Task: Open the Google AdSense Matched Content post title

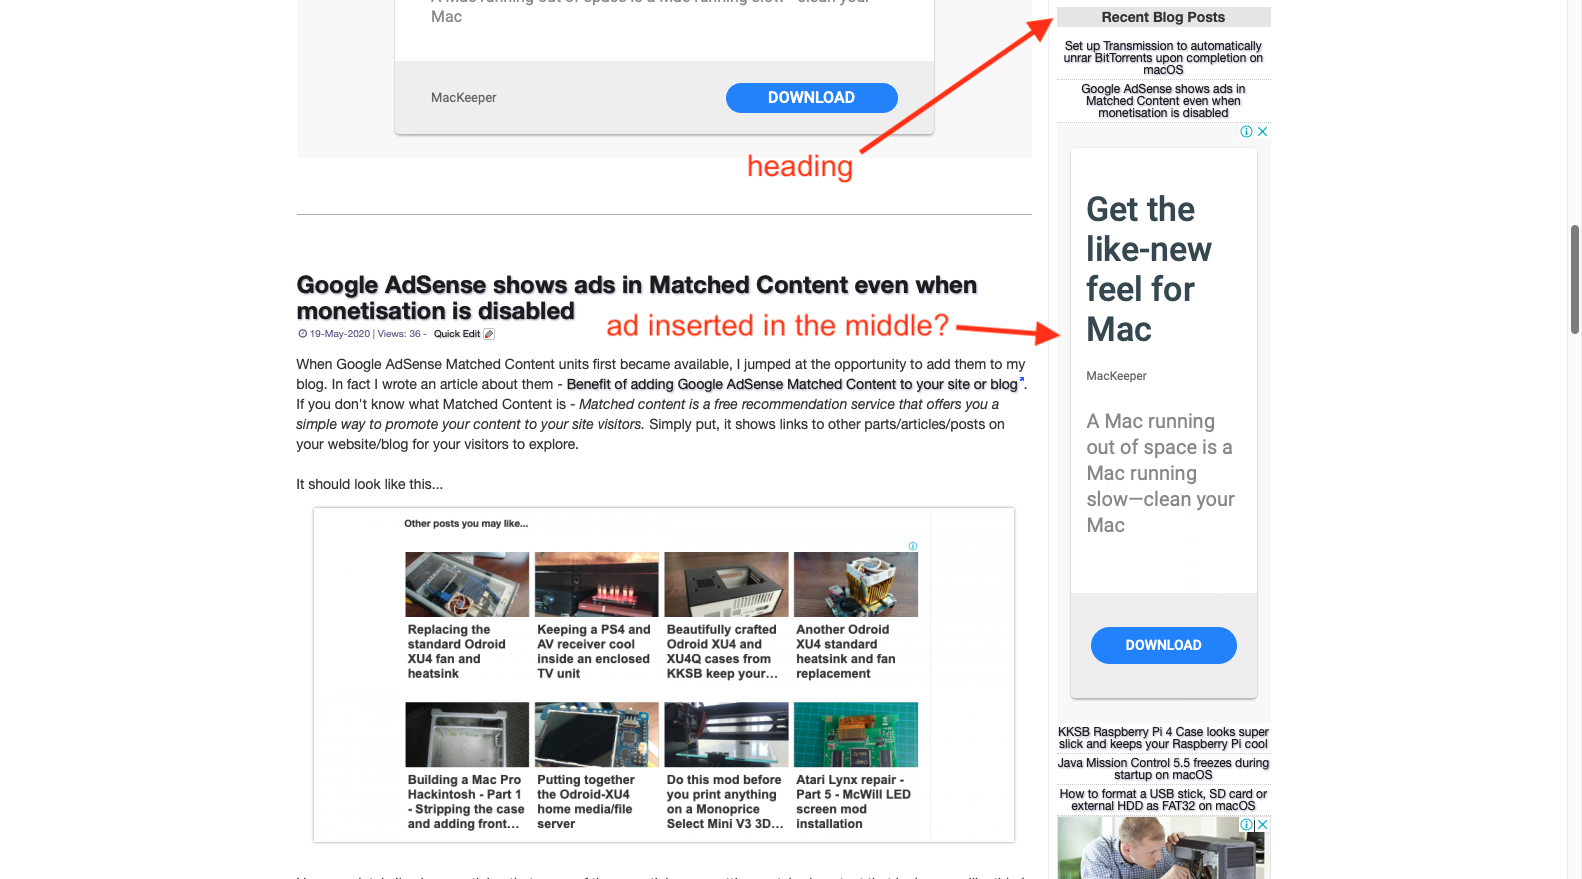Action: coord(636,298)
